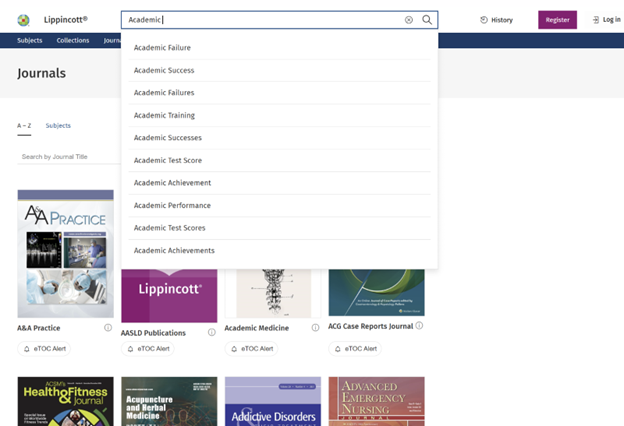624x426 pixels.
Task: Click the Lippincott logo icon
Action: click(24, 20)
